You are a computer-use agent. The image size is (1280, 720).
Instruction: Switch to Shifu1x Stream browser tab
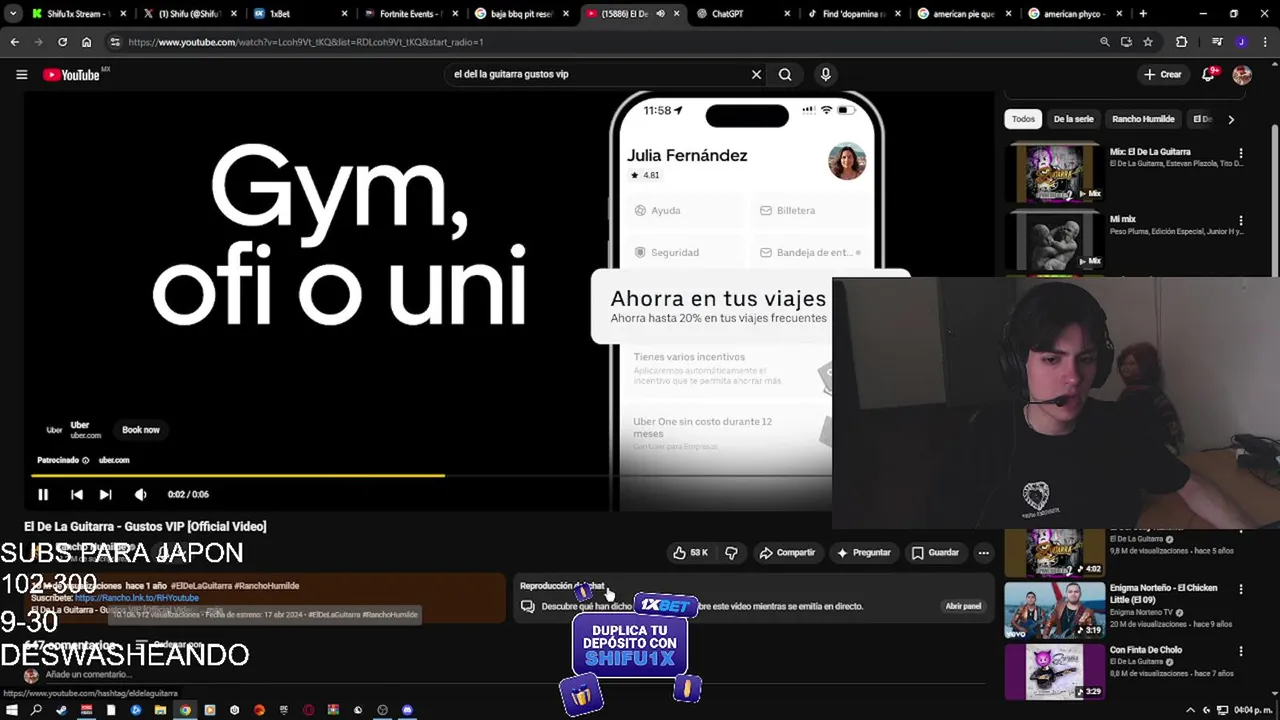point(77,14)
